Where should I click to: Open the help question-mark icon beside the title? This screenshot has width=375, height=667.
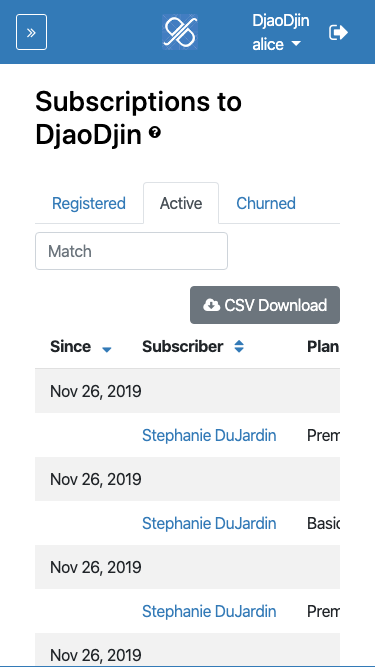coord(155,133)
